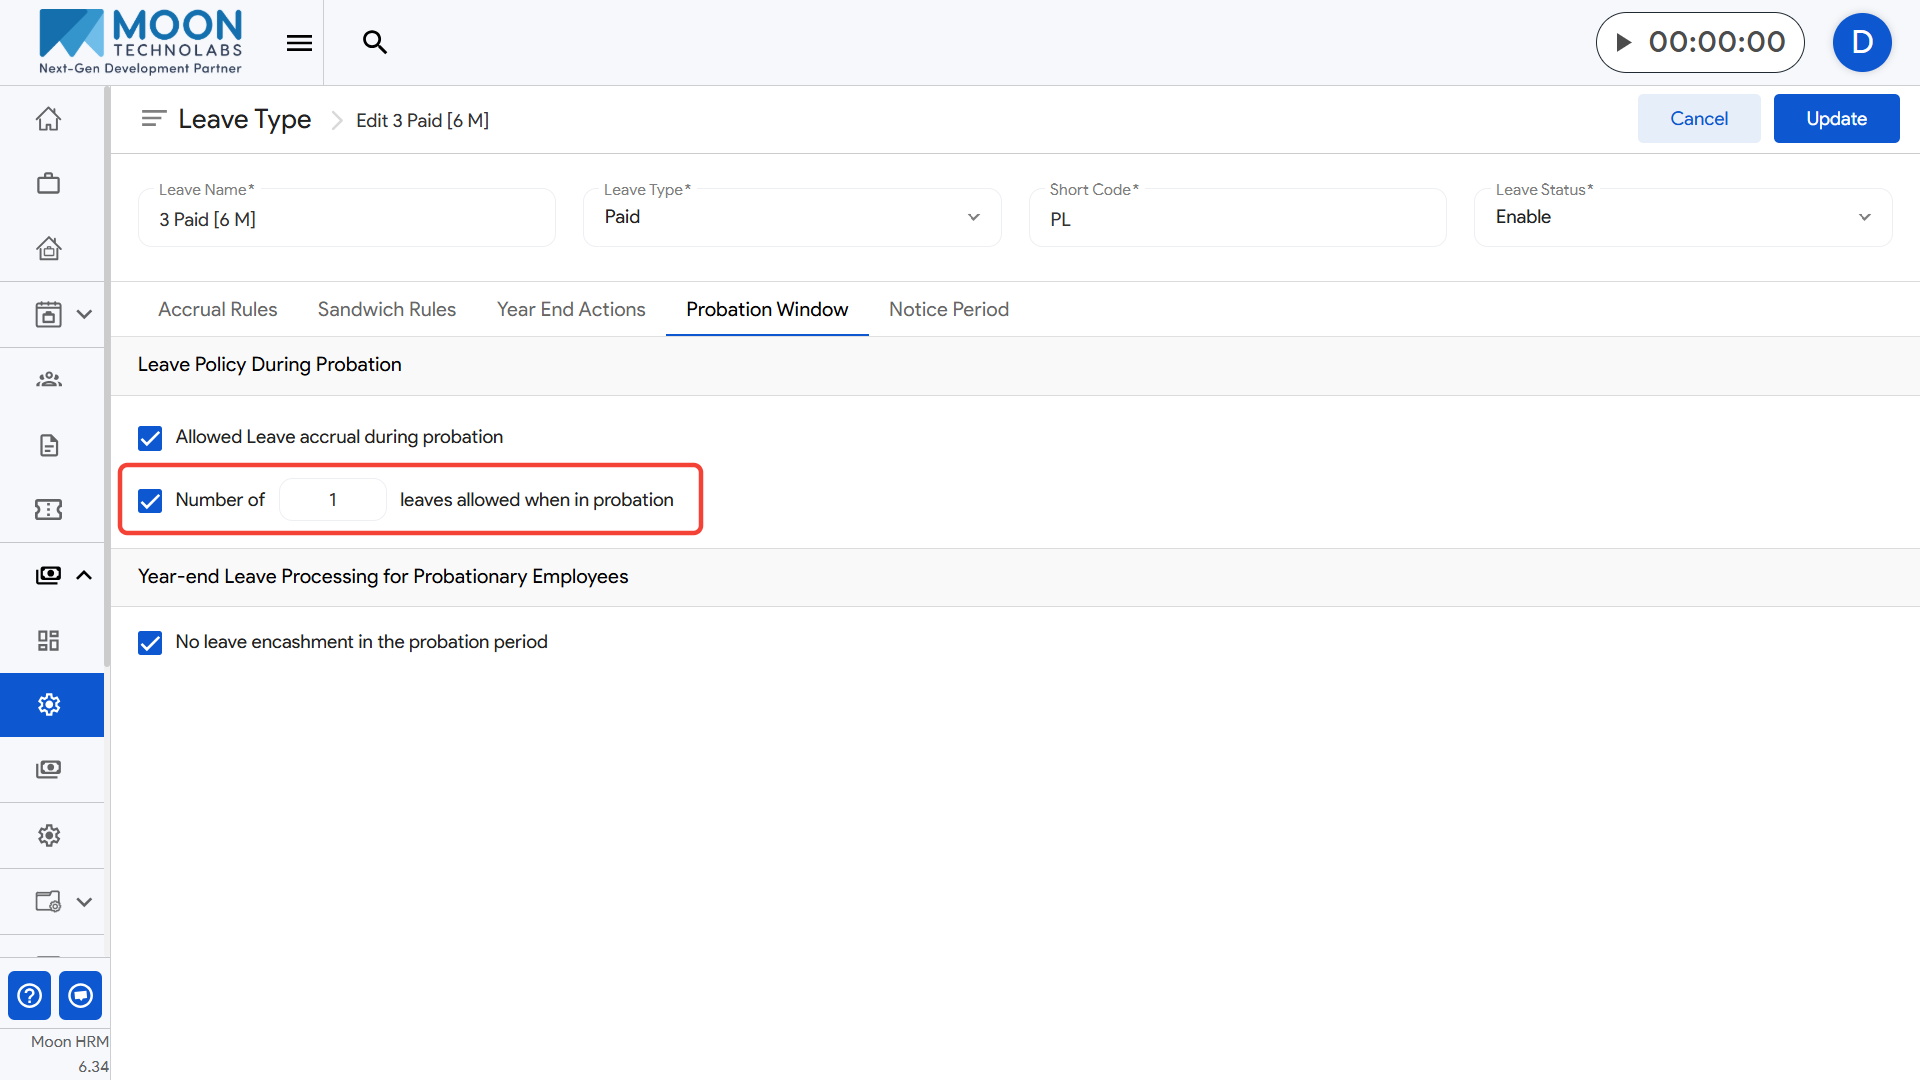Click the team members group icon
The height and width of the screenshot is (1080, 1920).
point(48,379)
